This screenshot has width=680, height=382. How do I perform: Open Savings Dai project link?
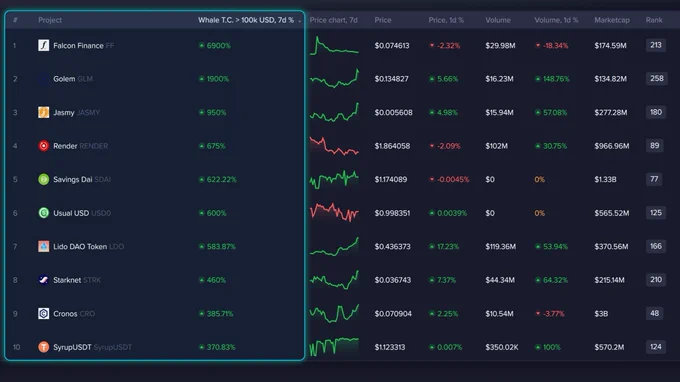pyautogui.click(x=82, y=180)
